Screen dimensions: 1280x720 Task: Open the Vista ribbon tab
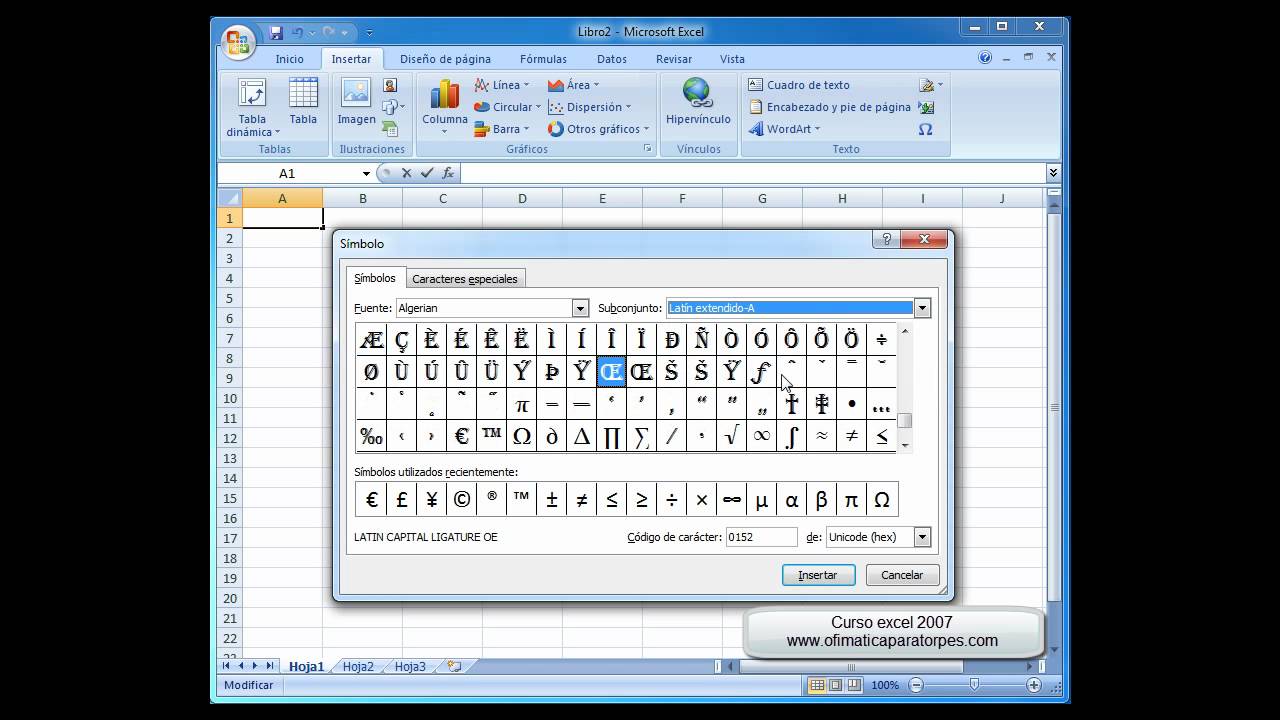click(x=732, y=59)
